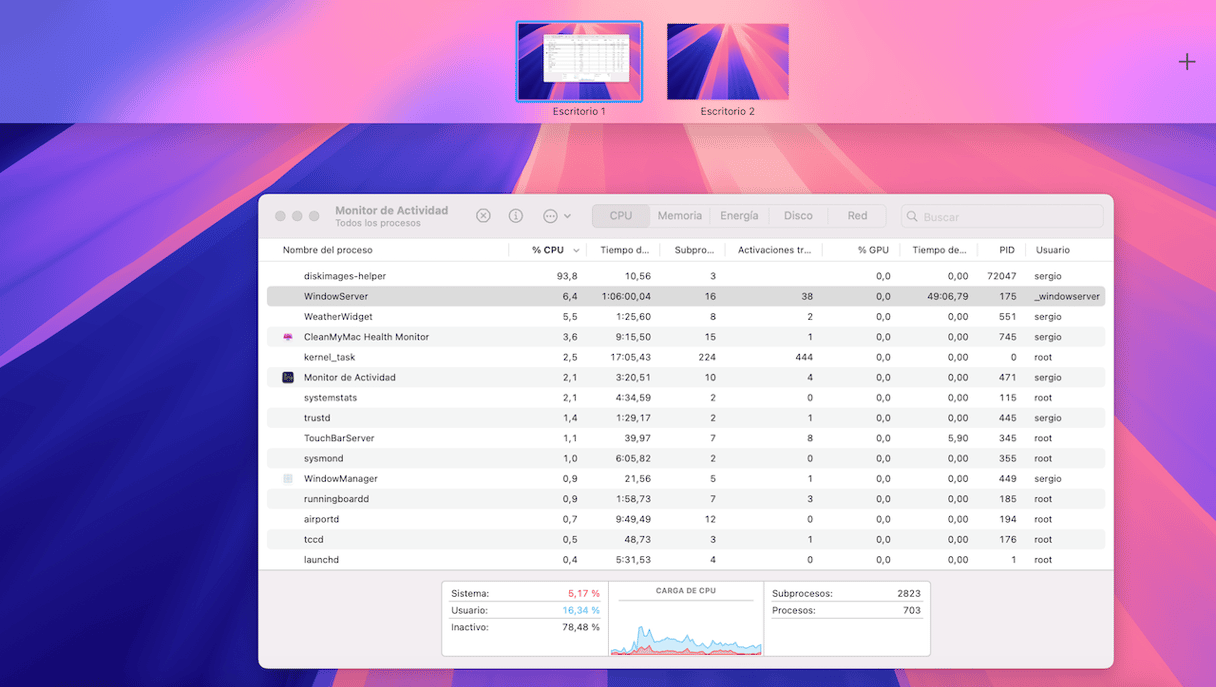
Task: Expand the chevron beside the ellipsis menu
Action: pos(568,216)
